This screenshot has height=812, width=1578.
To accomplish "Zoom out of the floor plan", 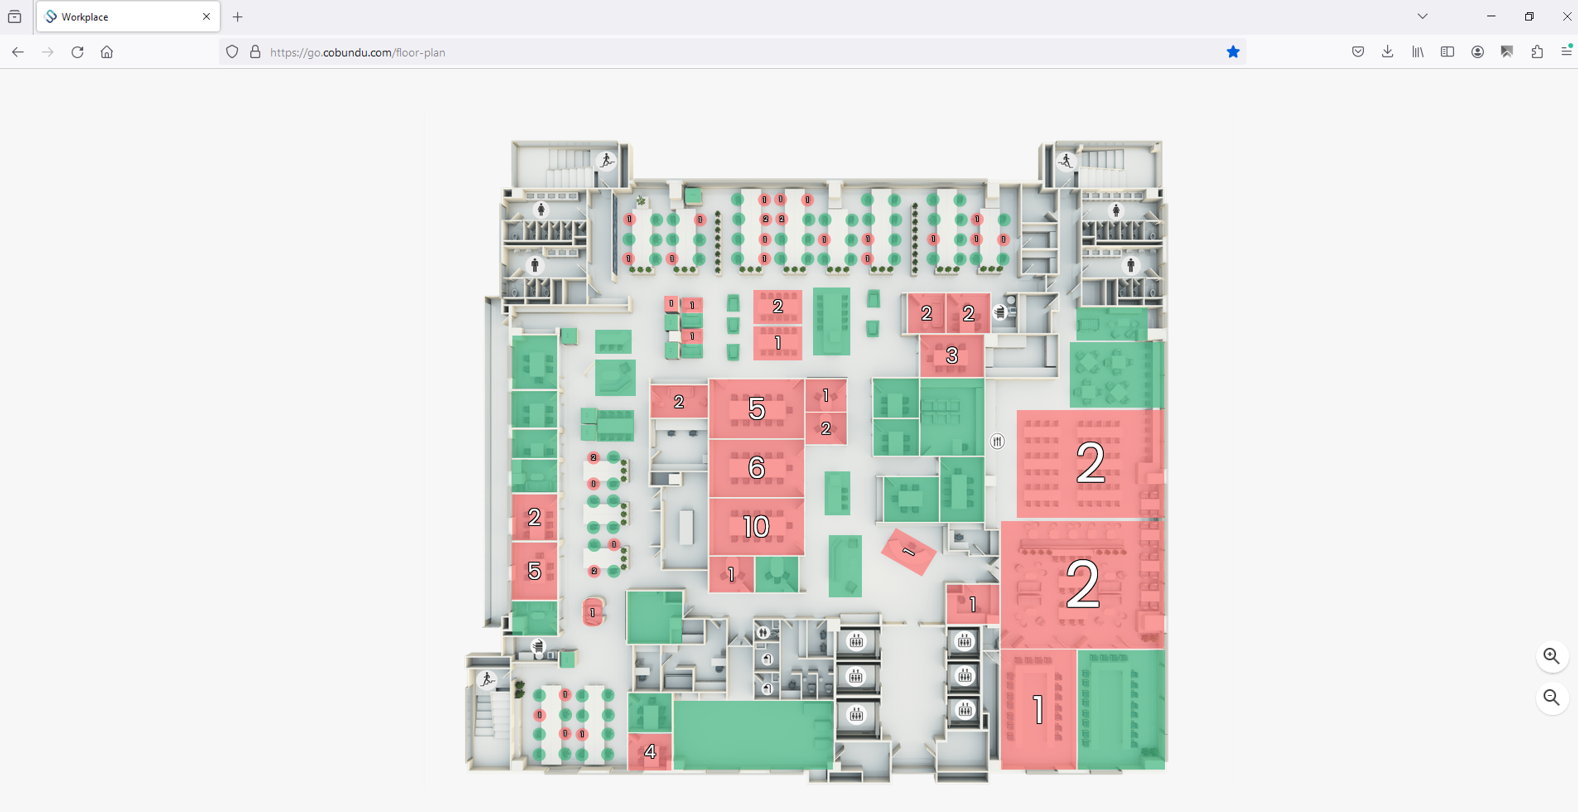I will (1551, 698).
